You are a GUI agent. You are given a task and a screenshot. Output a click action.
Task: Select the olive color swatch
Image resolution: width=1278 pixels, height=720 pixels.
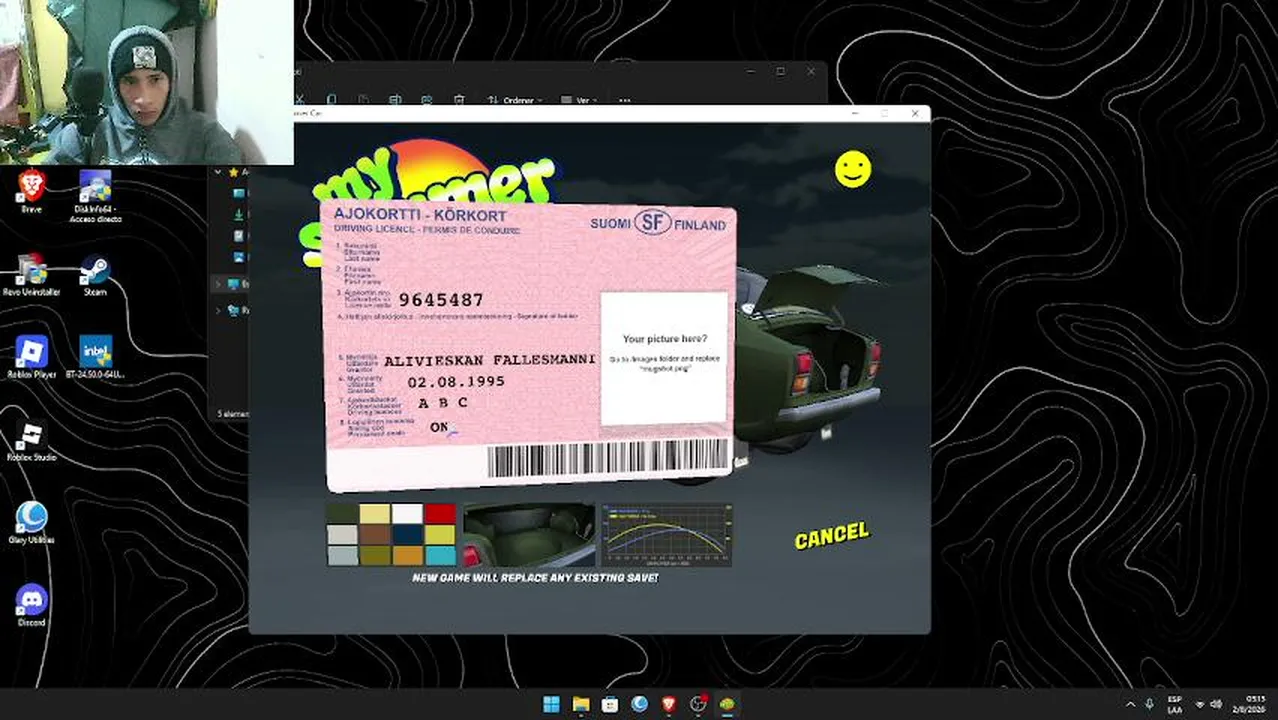pos(374,556)
